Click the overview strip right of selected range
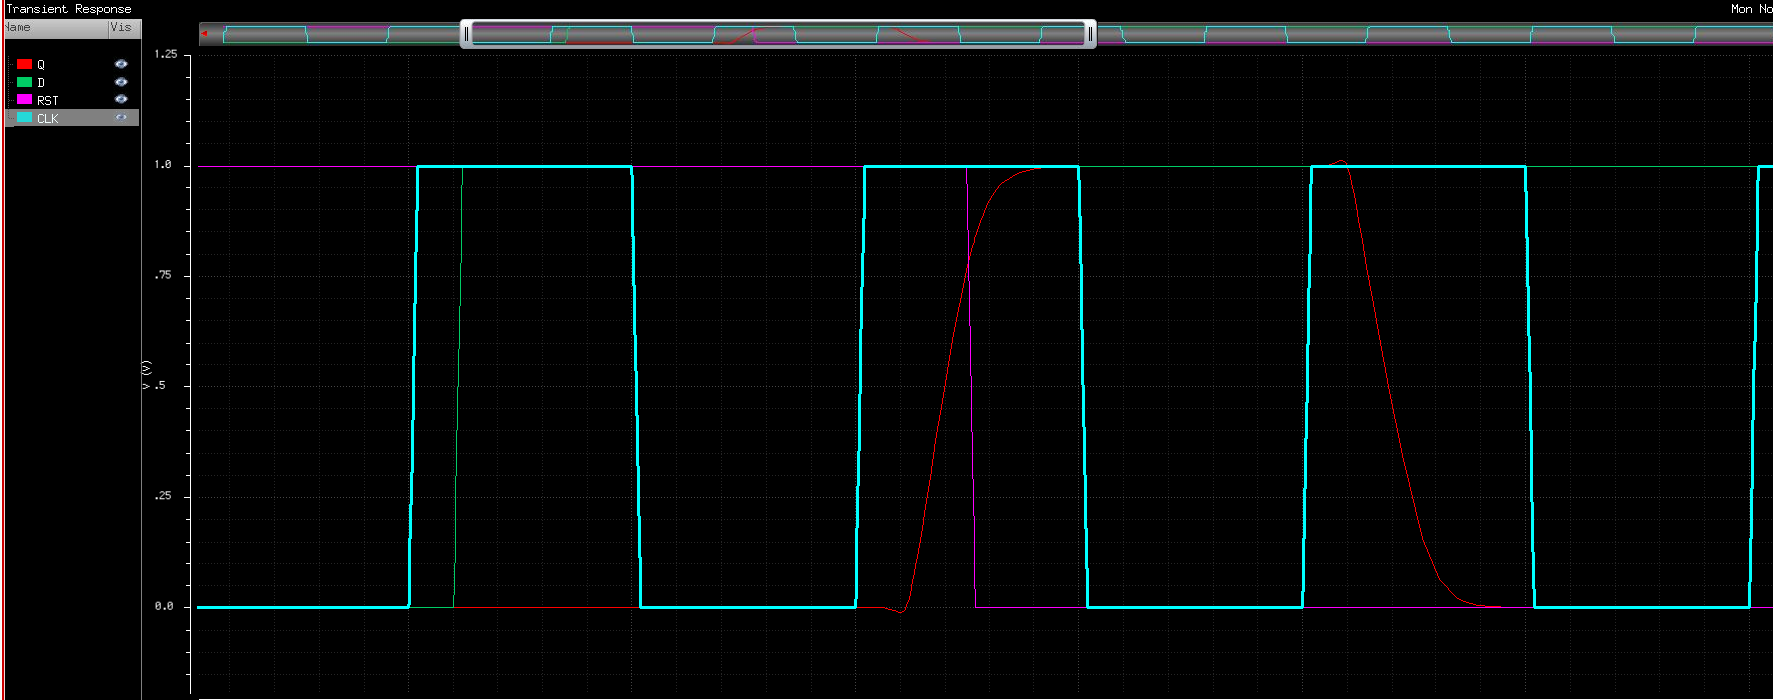1773x700 pixels. coord(1400,34)
